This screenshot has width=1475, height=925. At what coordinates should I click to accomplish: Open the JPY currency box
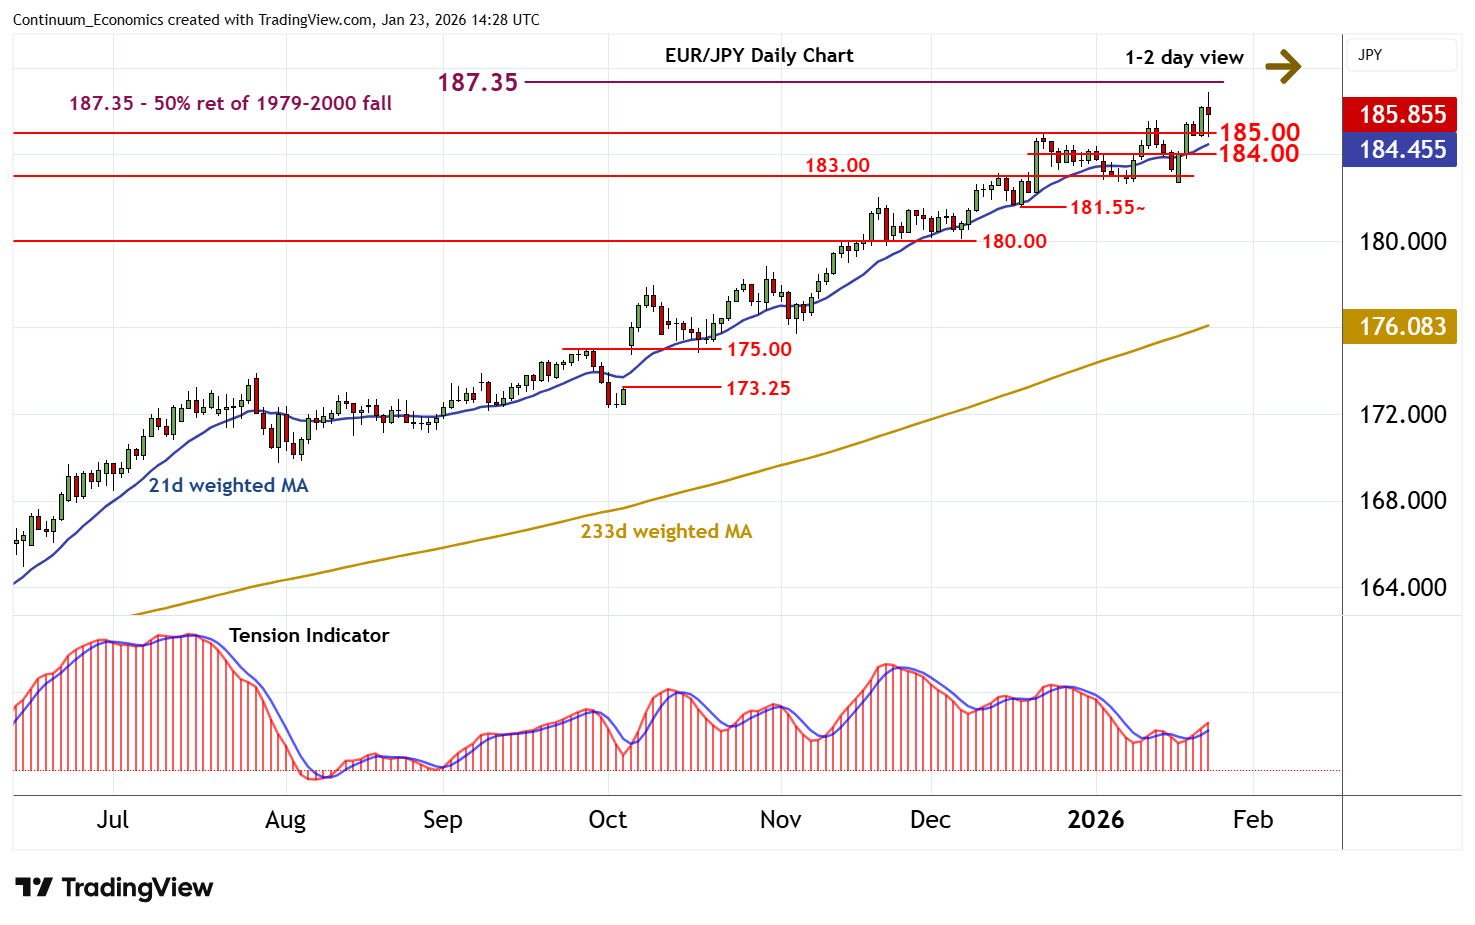point(1400,55)
